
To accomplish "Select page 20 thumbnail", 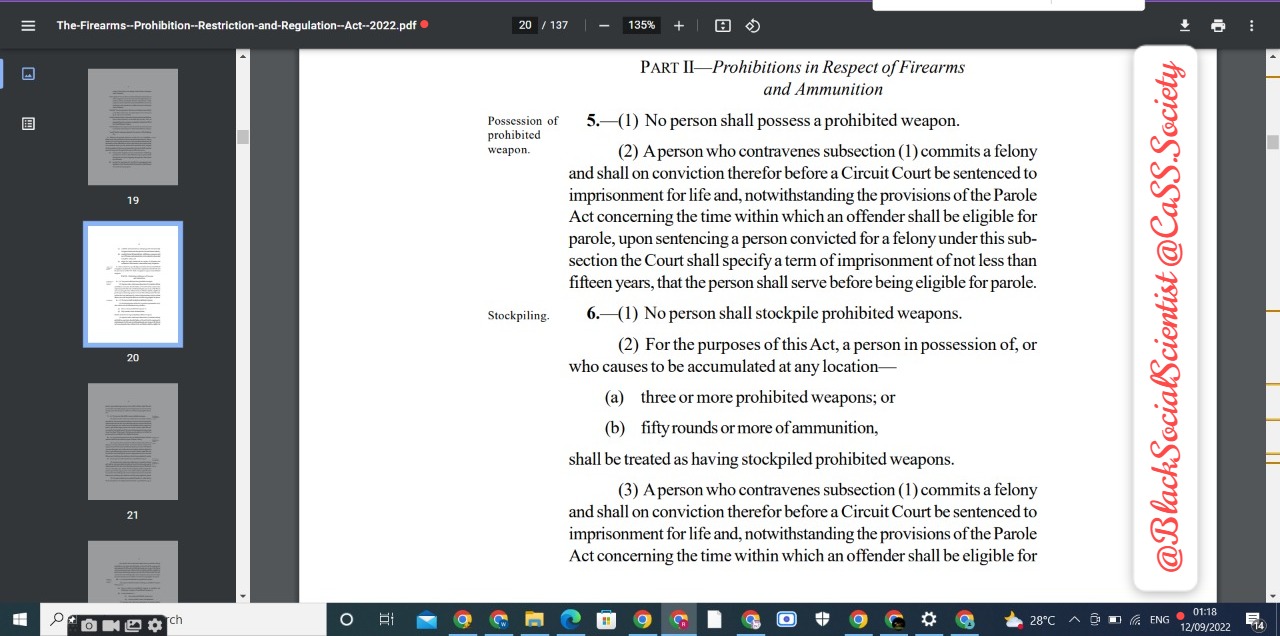I will tap(133, 284).
